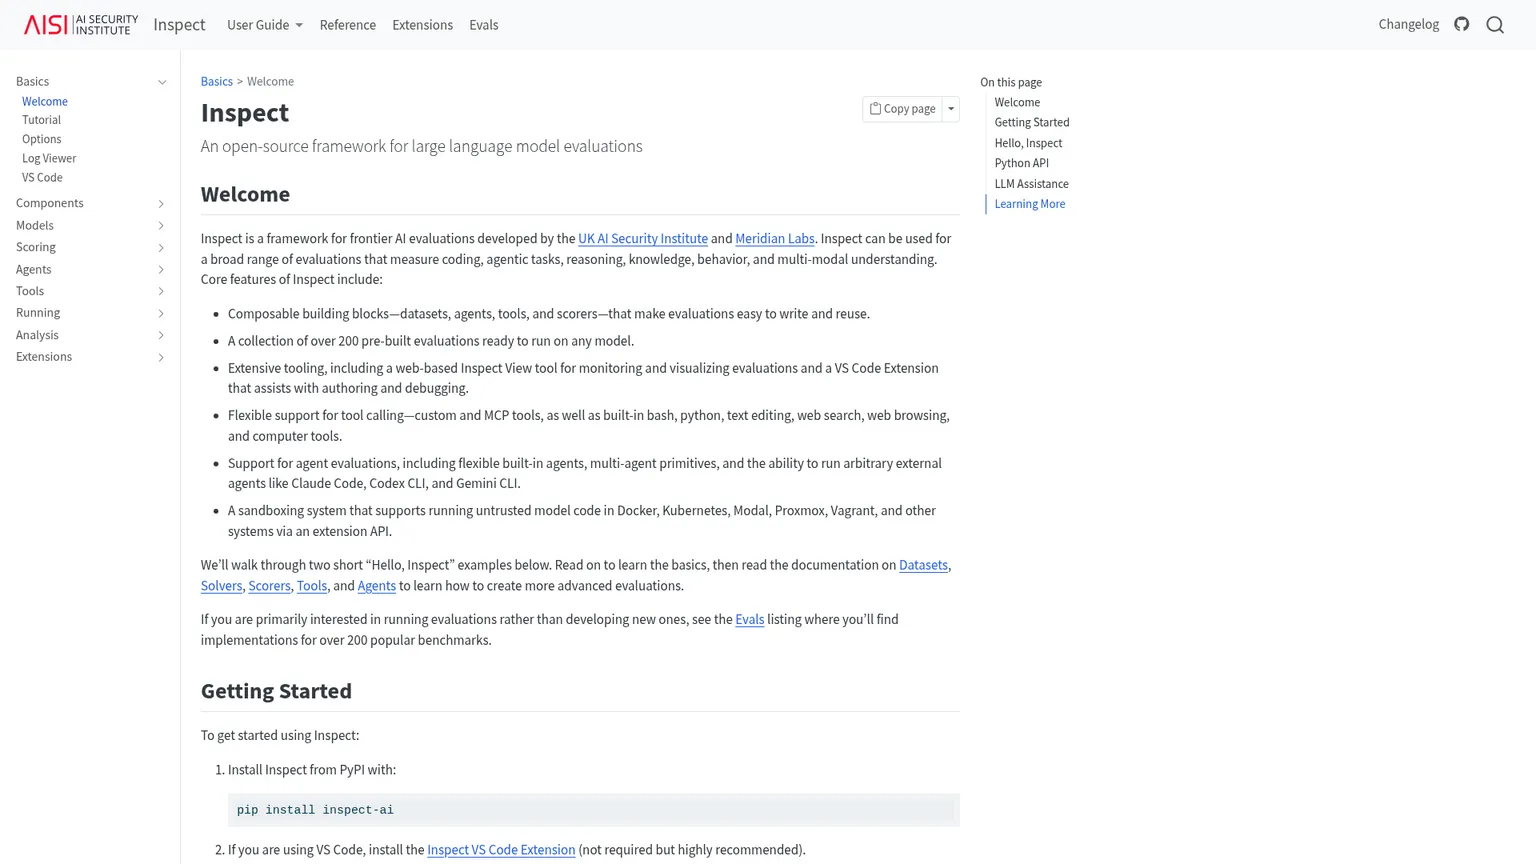Viewport: 1536px width, 864px height.
Task: Open the Inspect VS Code Extension link
Action: coord(501,850)
